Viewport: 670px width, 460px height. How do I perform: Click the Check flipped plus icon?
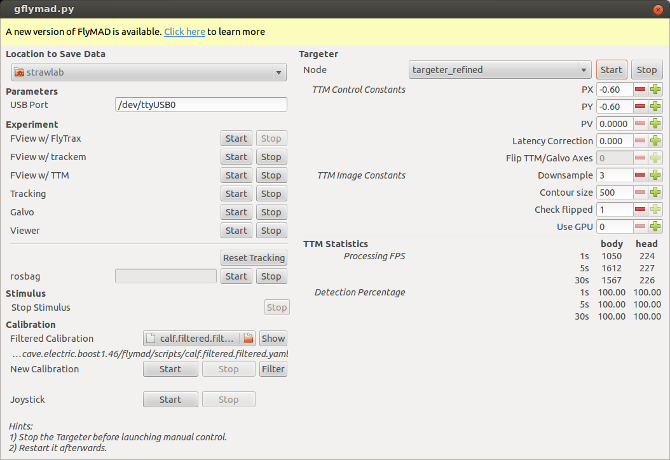pyautogui.click(x=655, y=209)
